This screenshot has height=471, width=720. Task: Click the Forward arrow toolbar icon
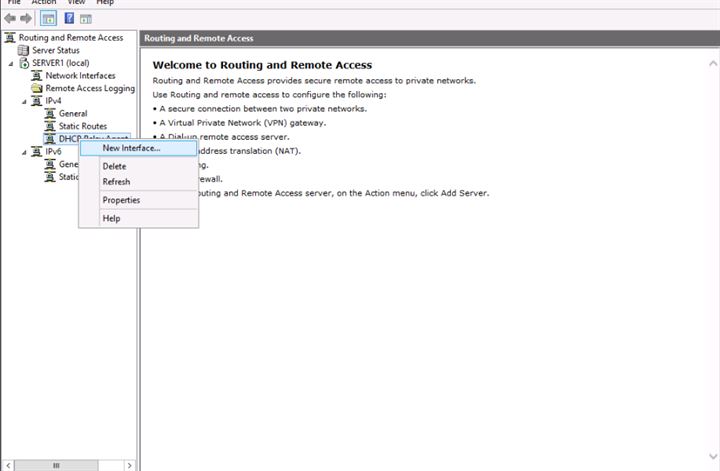point(25,19)
